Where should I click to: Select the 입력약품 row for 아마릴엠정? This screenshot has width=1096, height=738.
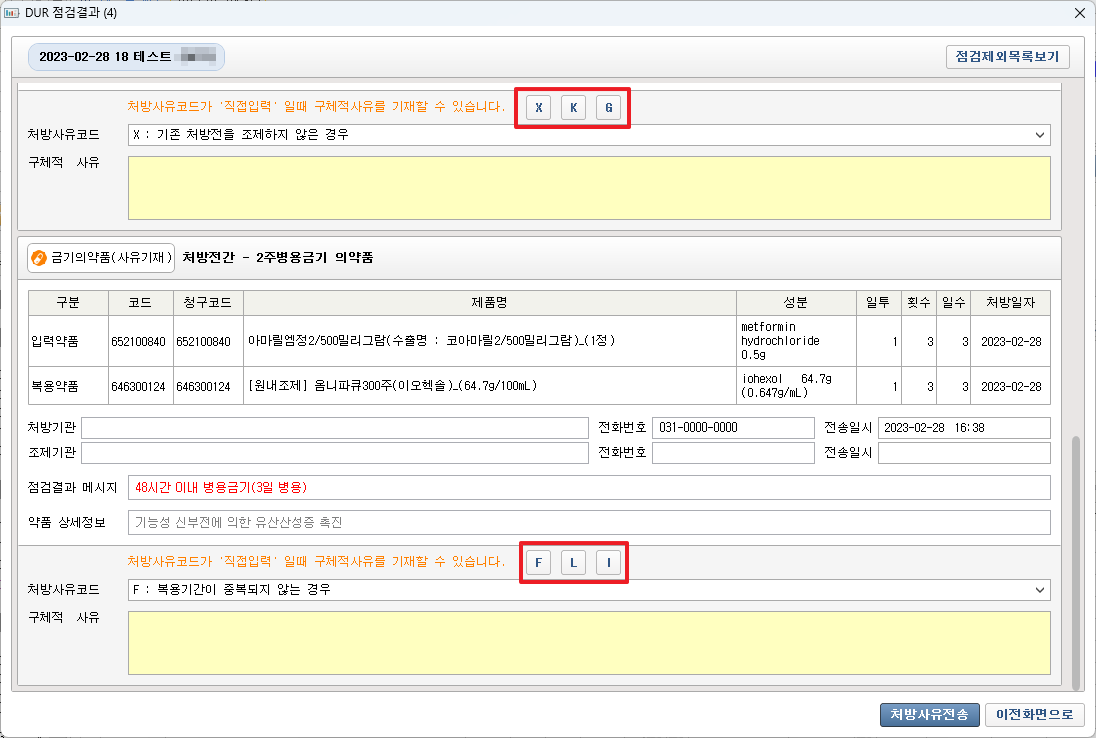tap(490, 341)
